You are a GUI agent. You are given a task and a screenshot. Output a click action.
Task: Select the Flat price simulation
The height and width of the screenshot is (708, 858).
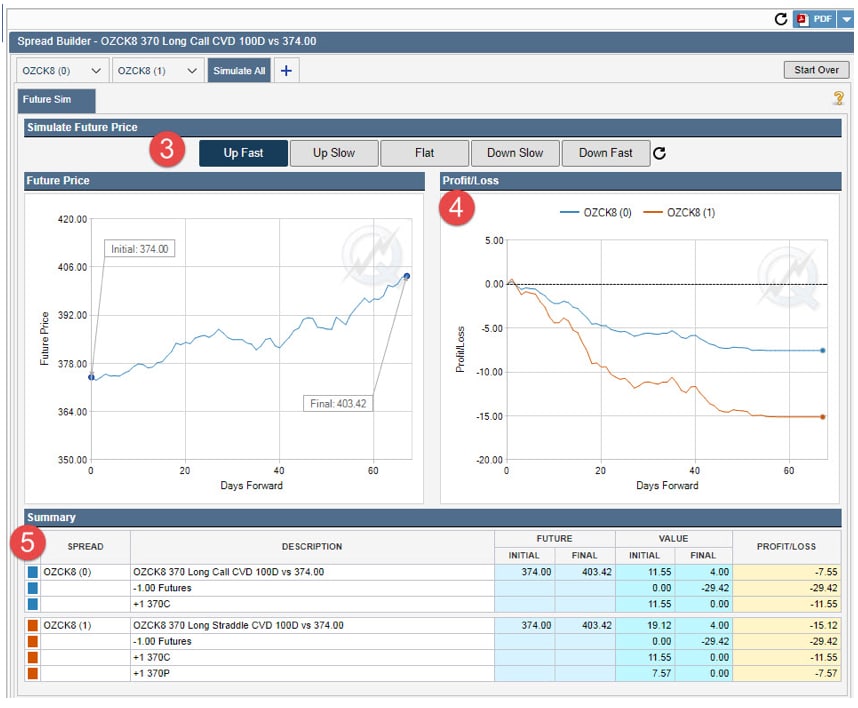click(x=424, y=153)
